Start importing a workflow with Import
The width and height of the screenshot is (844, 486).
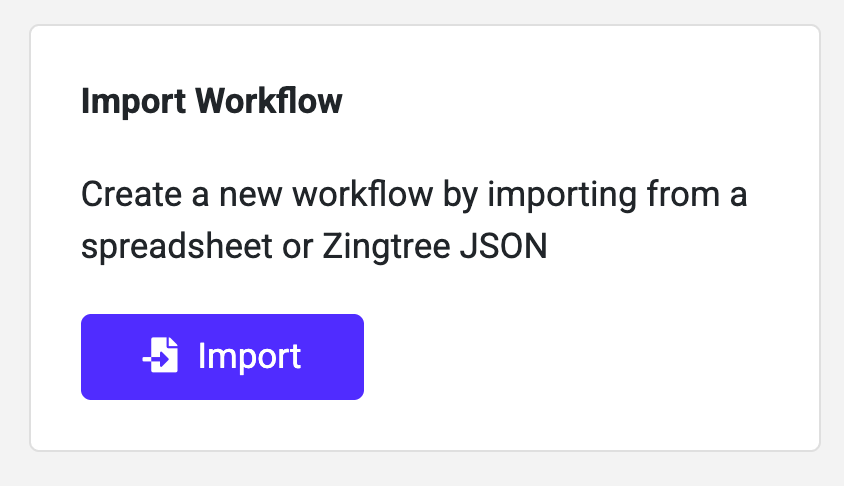click(222, 357)
